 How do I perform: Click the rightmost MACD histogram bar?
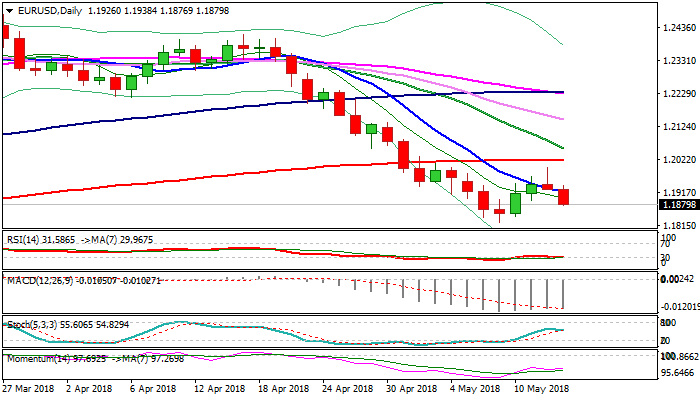(x=564, y=293)
